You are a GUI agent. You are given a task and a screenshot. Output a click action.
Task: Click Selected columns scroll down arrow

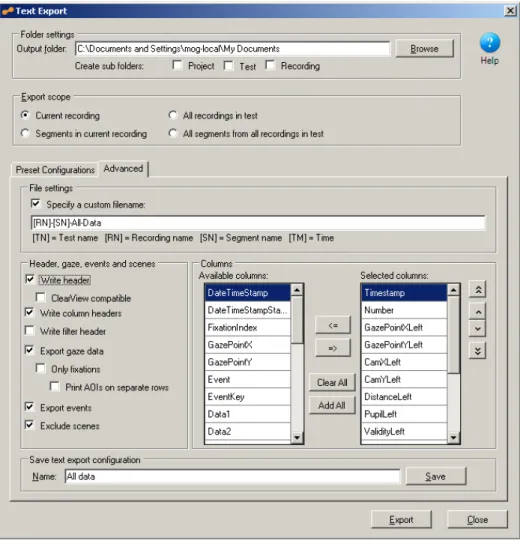[x=453, y=437]
